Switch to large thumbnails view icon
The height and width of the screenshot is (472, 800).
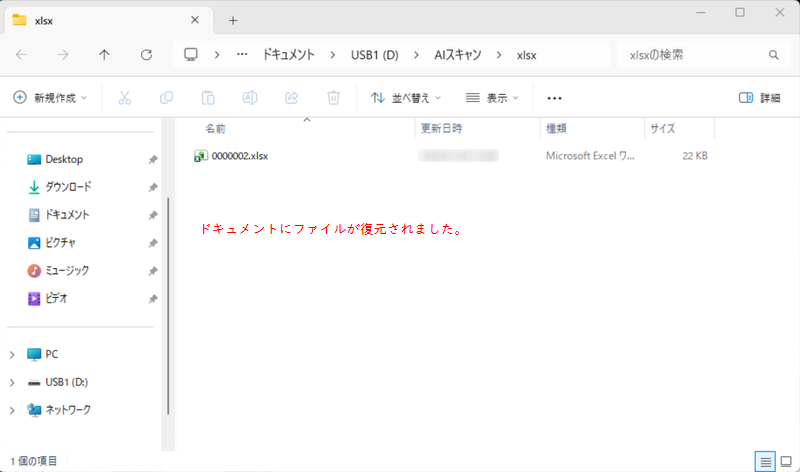point(785,461)
